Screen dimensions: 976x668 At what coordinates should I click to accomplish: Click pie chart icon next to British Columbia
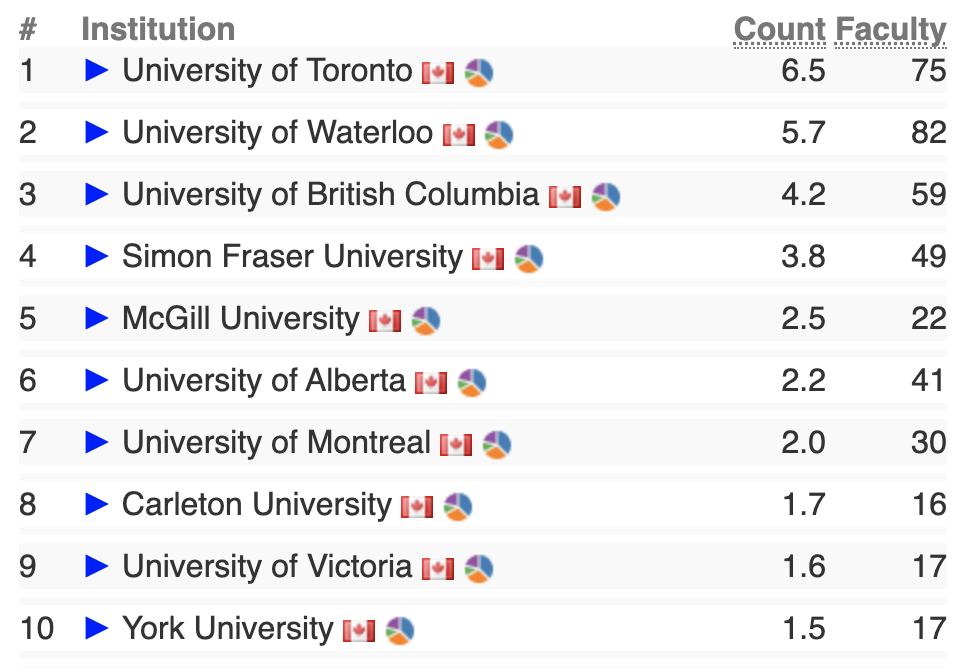[x=605, y=197]
